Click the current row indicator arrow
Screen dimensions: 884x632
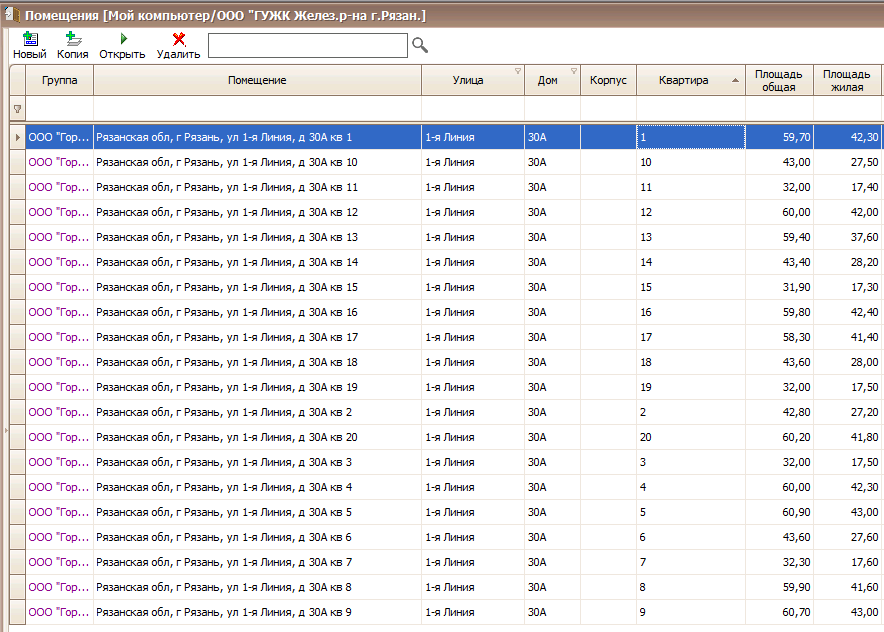coord(17,137)
